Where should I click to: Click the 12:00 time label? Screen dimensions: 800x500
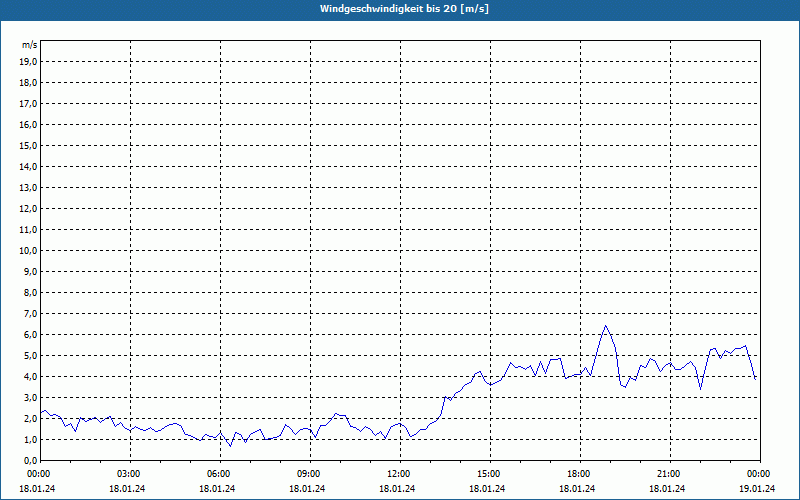[399, 474]
